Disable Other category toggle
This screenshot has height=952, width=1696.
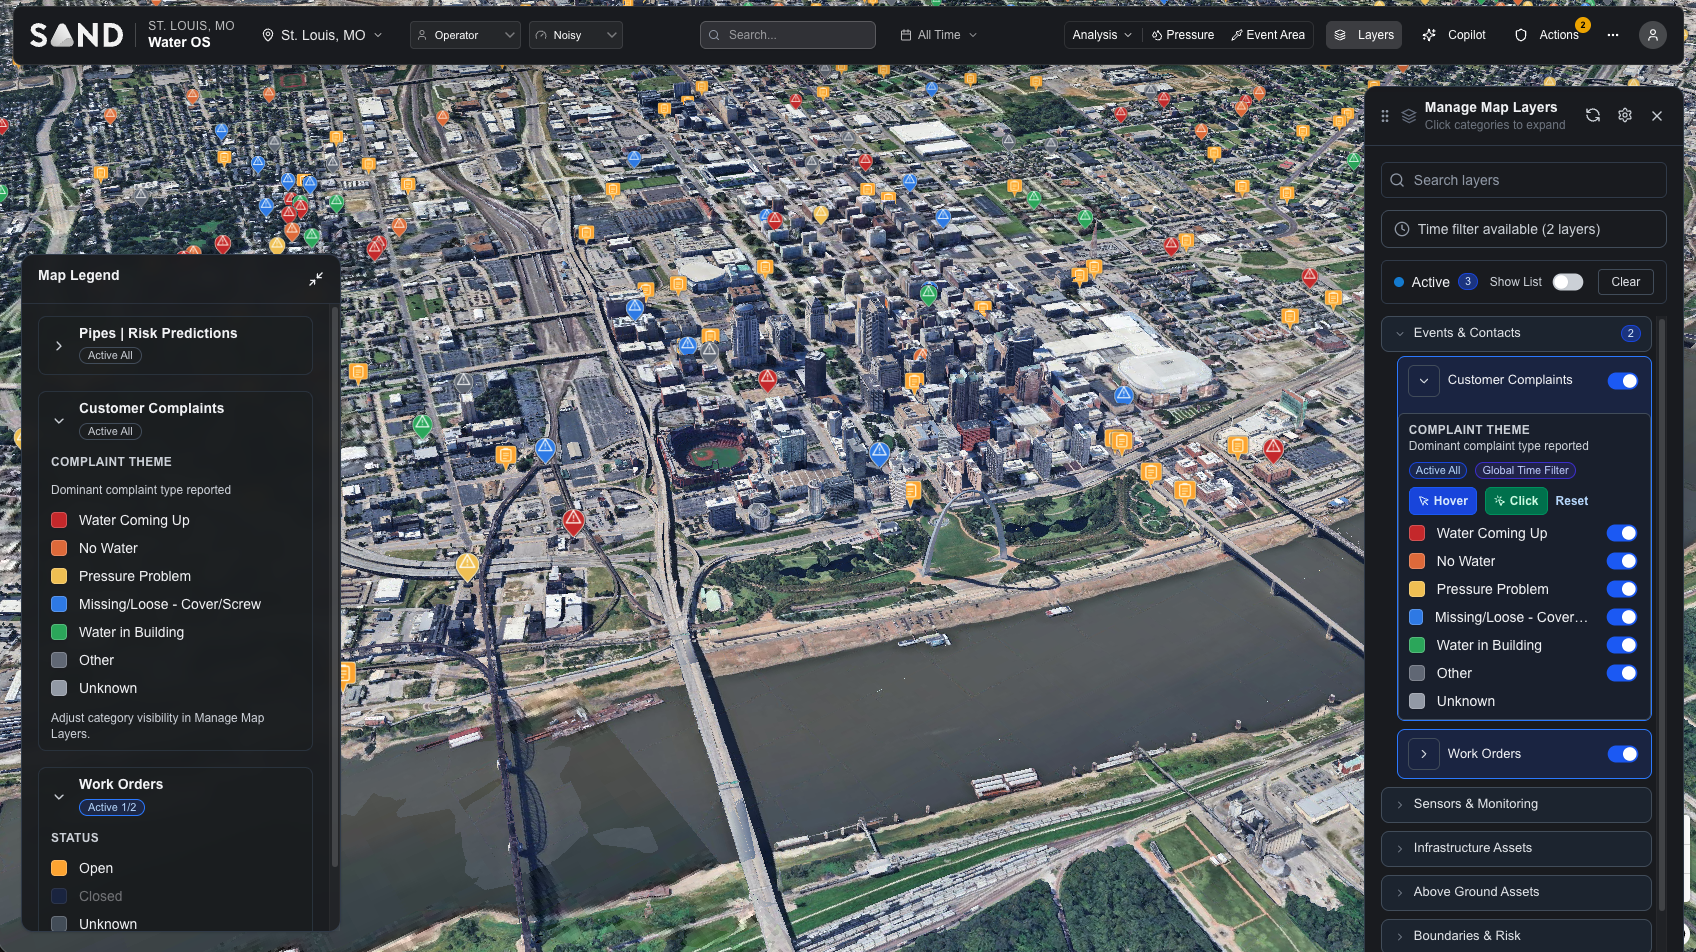pyautogui.click(x=1622, y=673)
